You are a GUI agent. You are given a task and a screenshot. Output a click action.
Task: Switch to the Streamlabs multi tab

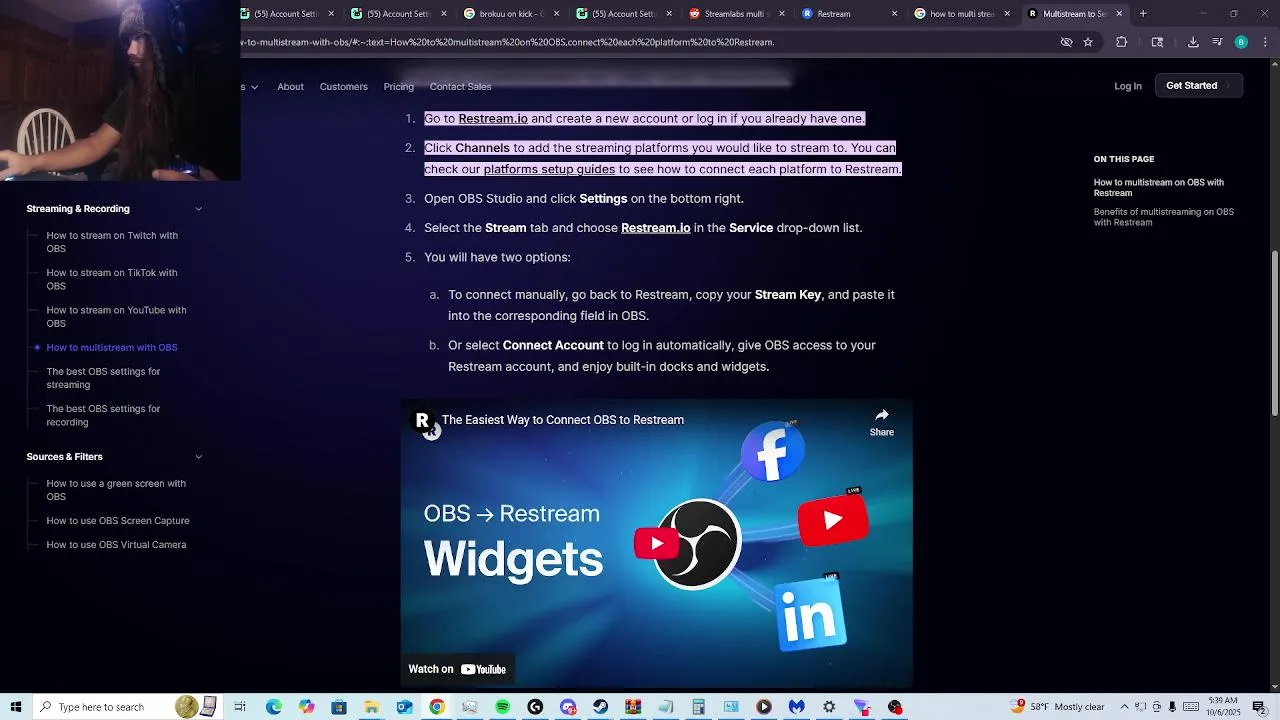tap(735, 14)
